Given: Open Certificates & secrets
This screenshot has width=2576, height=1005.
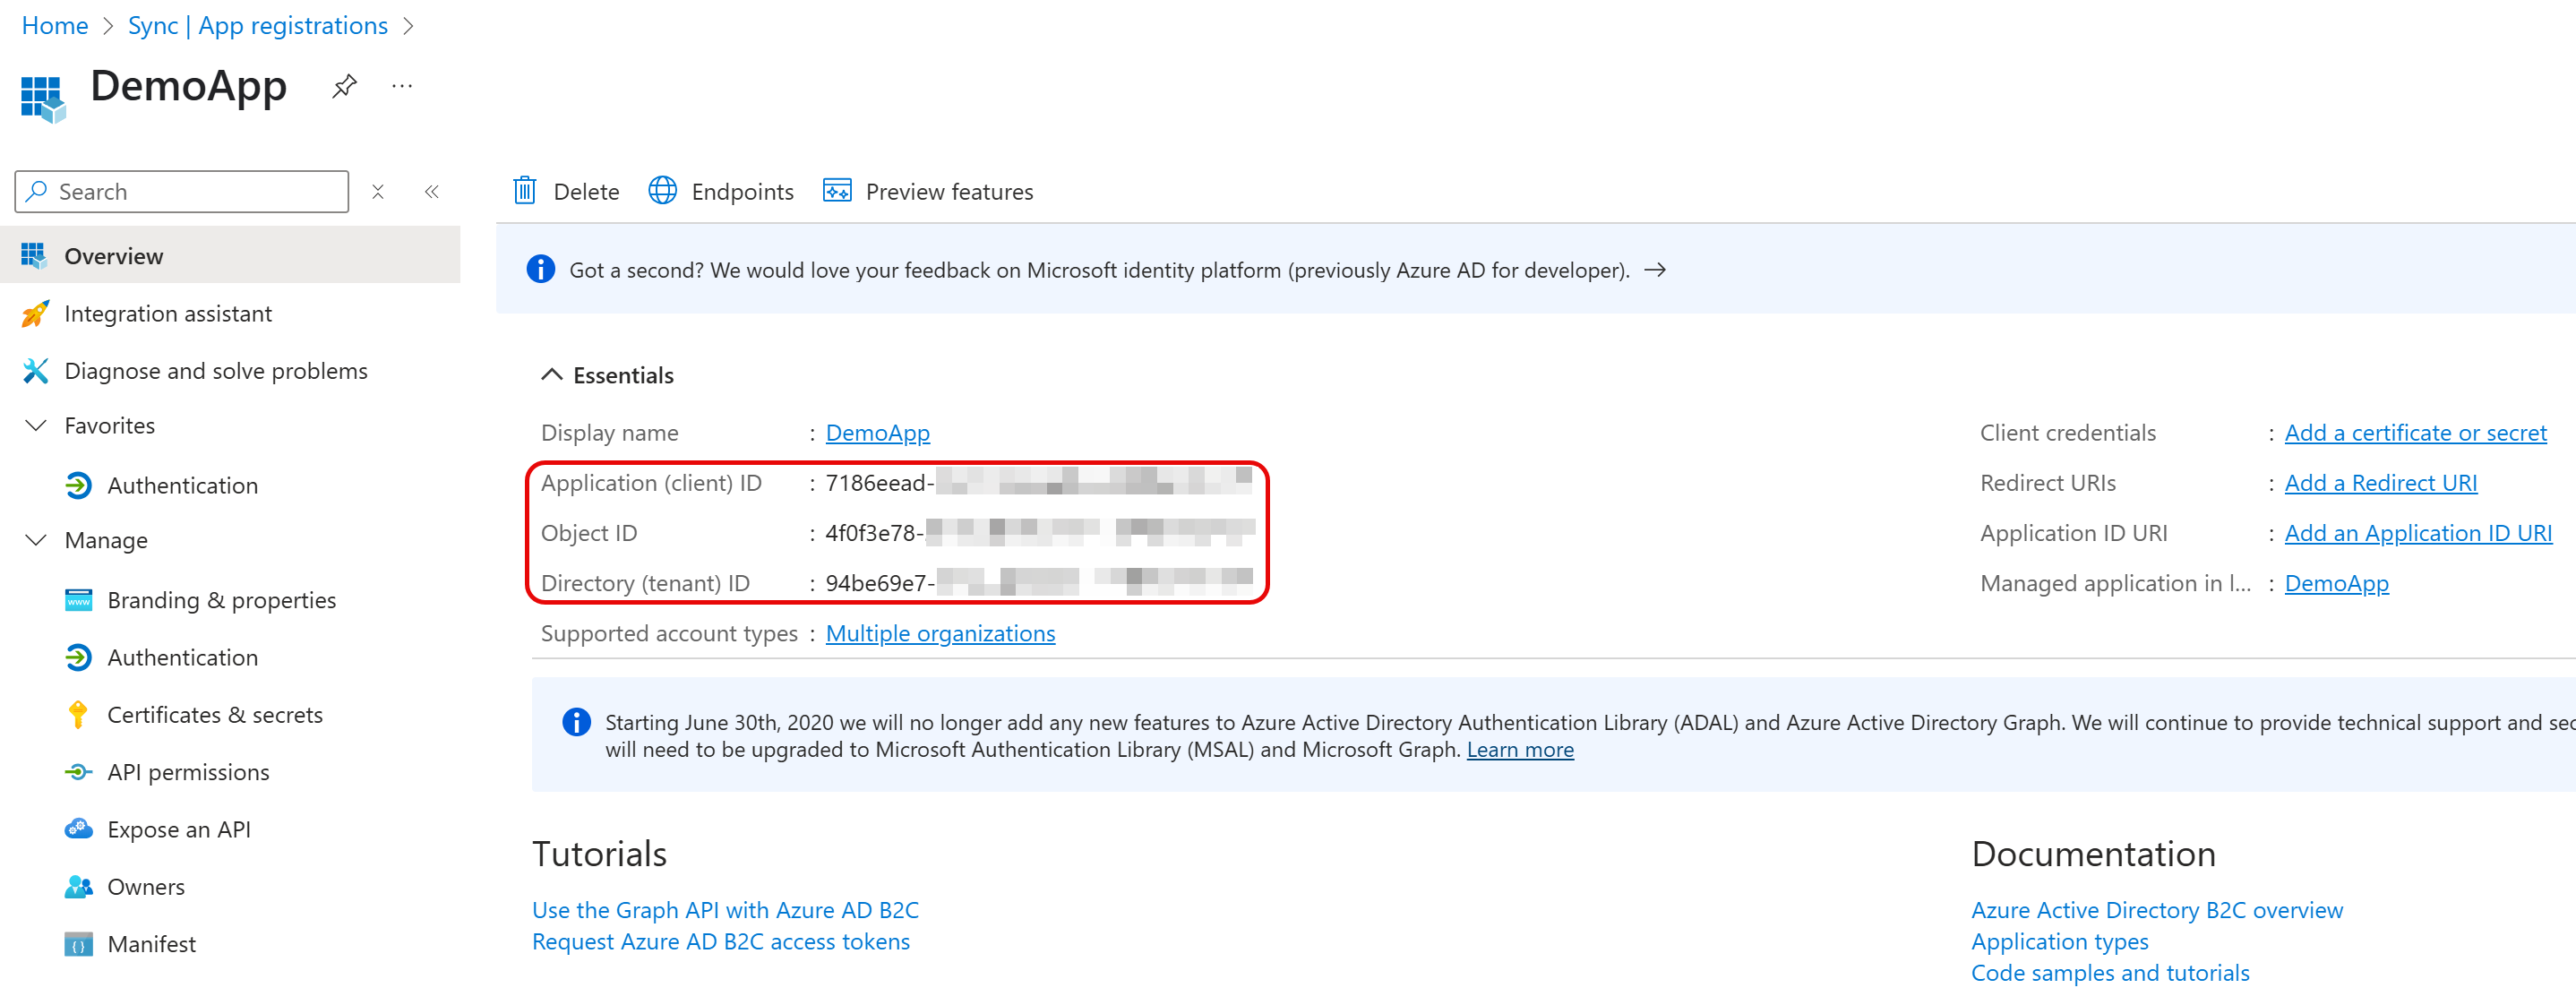Looking at the screenshot, I should tap(214, 714).
